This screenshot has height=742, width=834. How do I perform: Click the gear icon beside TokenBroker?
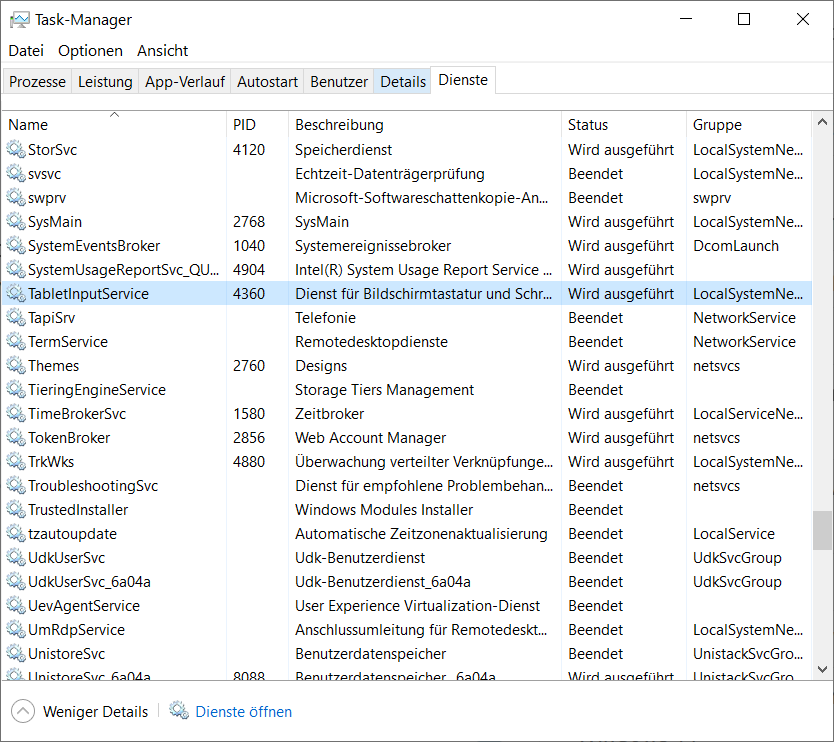click(x=15, y=438)
